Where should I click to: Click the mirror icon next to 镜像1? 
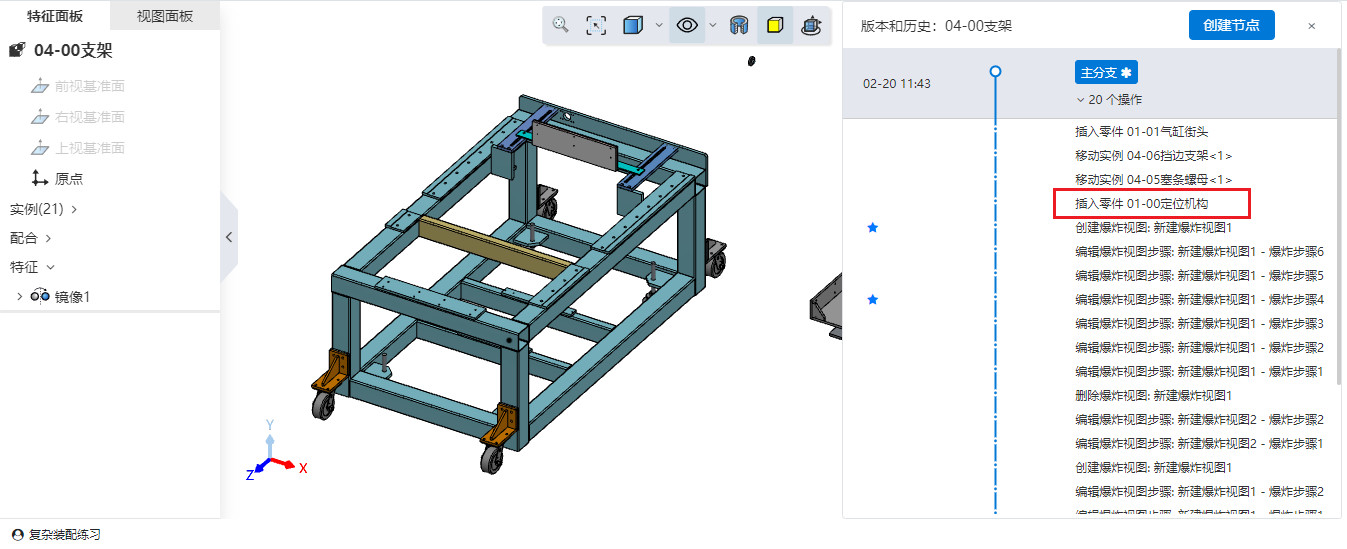tap(40, 296)
